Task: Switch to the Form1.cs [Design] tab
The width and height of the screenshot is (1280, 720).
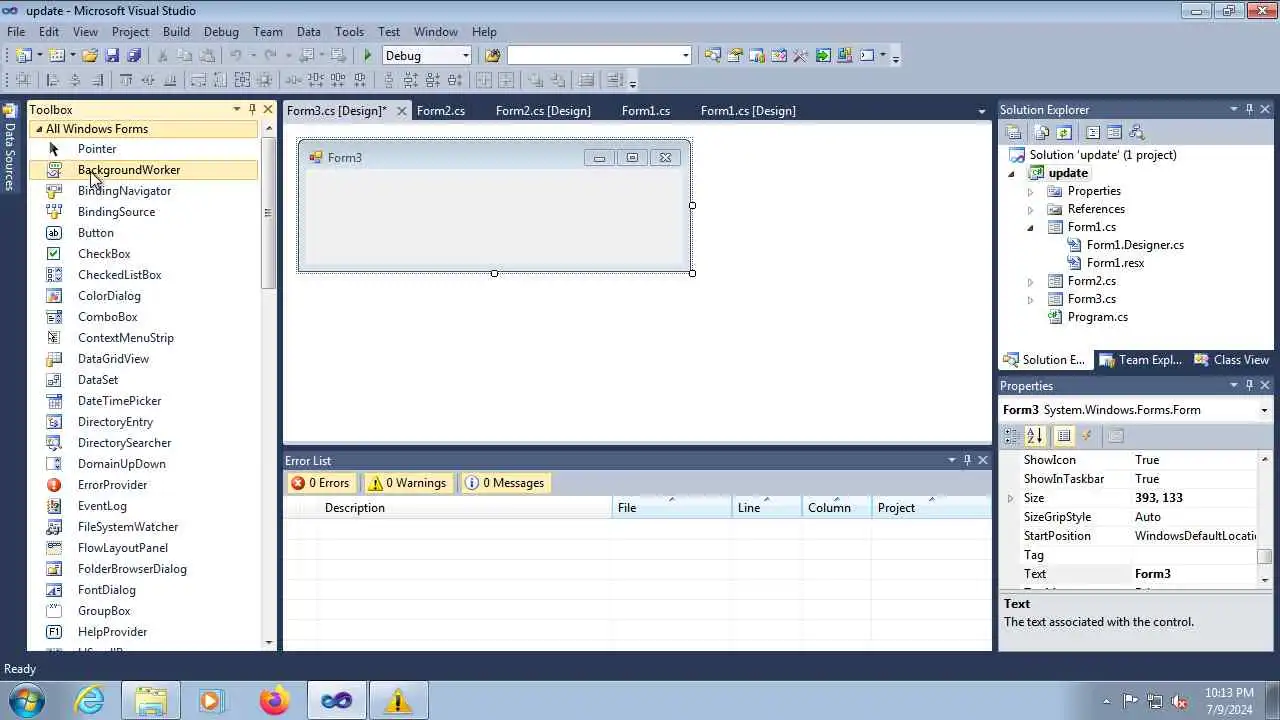Action: (748, 111)
